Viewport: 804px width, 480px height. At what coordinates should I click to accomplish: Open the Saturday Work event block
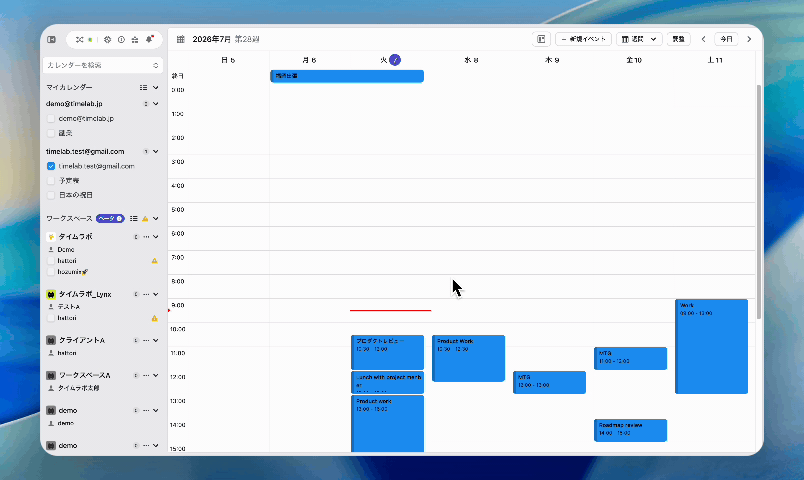[x=712, y=347]
